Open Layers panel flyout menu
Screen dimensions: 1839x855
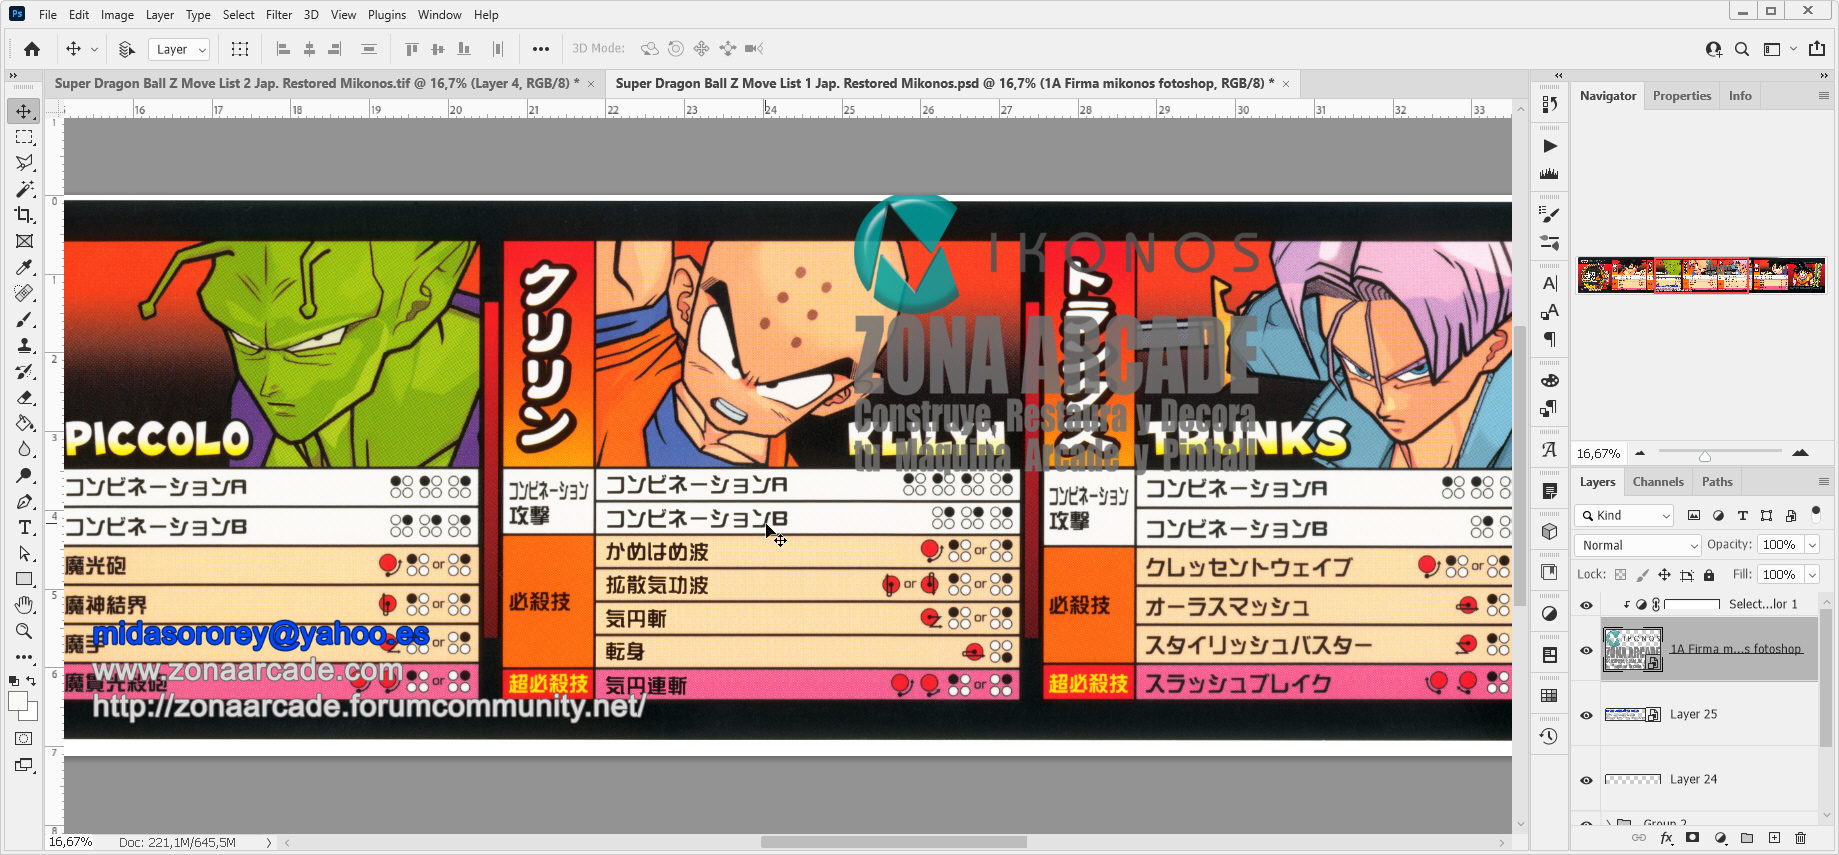click(1823, 482)
